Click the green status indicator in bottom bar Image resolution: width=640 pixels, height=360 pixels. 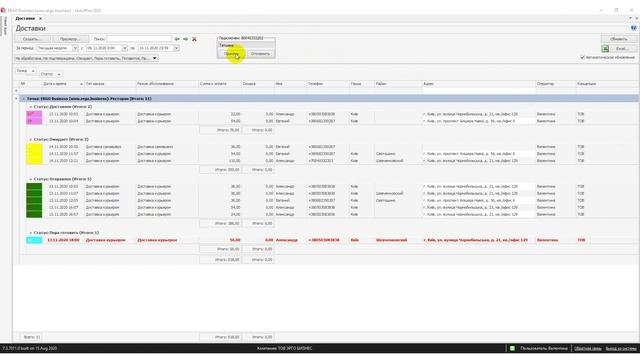512,348
